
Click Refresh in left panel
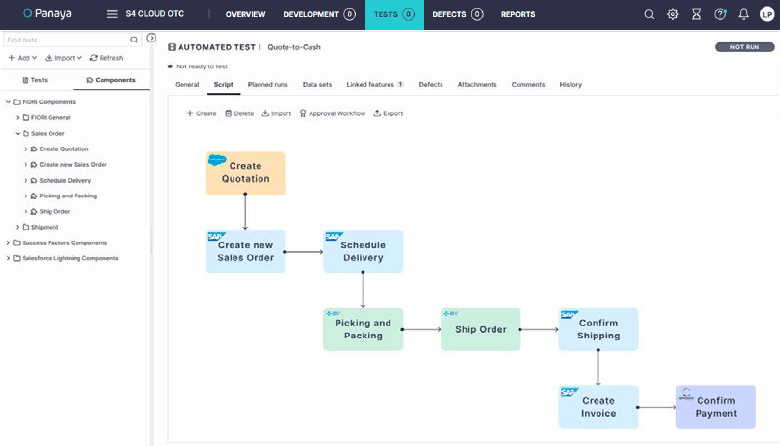(106, 58)
